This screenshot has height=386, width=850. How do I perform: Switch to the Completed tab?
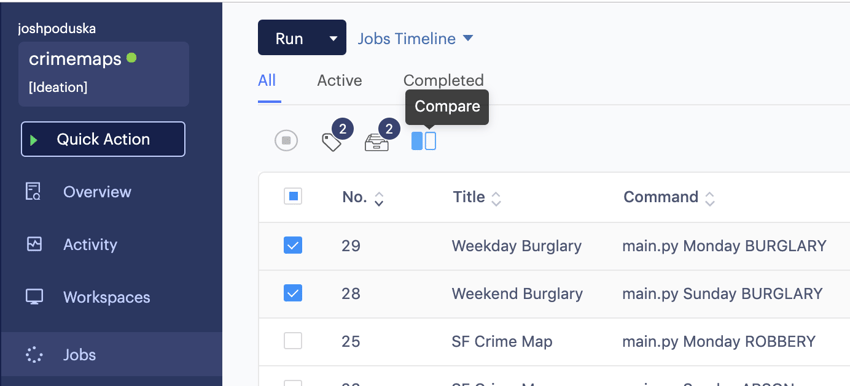443,81
